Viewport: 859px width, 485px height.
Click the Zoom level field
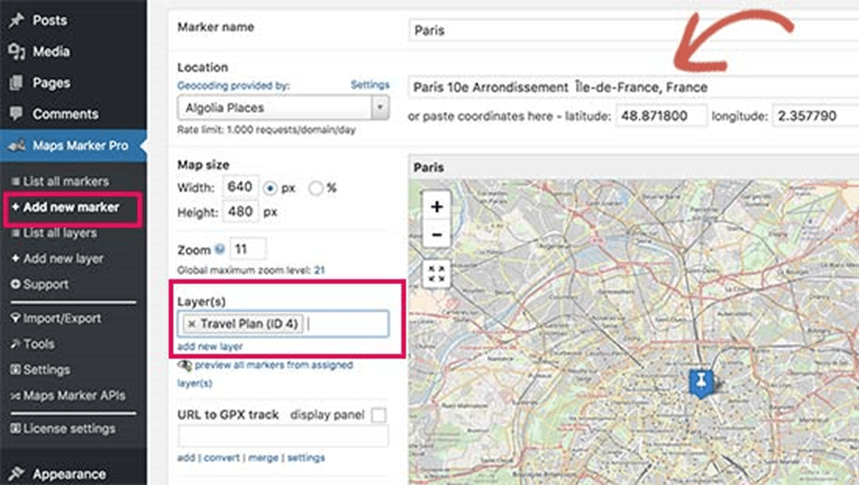pos(248,249)
